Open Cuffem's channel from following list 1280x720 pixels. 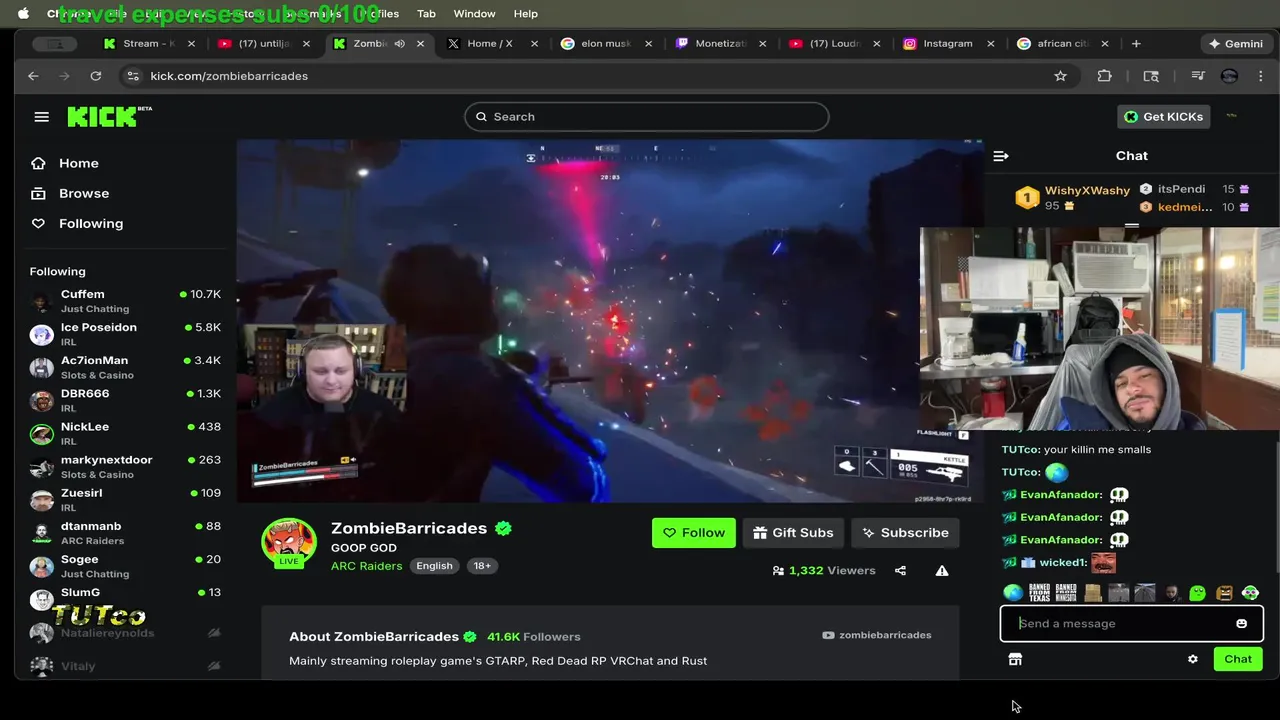click(x=125, y=301)
